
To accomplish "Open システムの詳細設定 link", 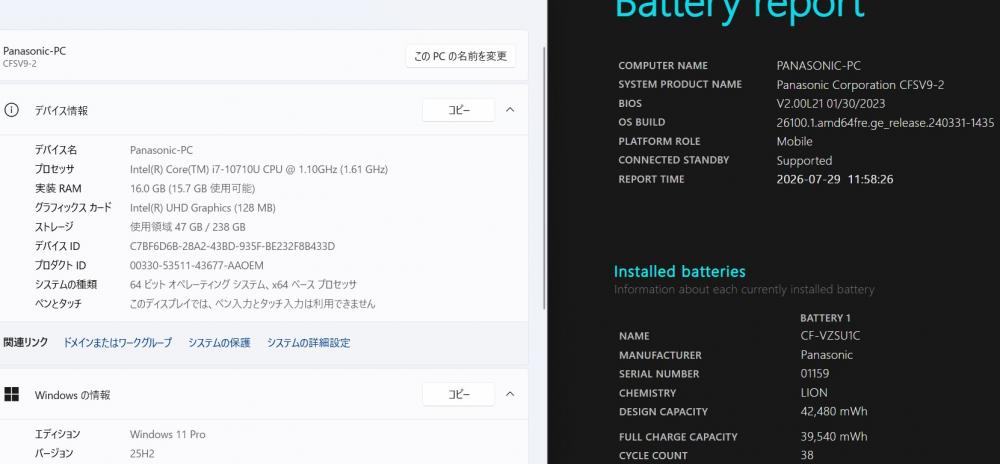I will pyautogui.click(x=309, y=343).
